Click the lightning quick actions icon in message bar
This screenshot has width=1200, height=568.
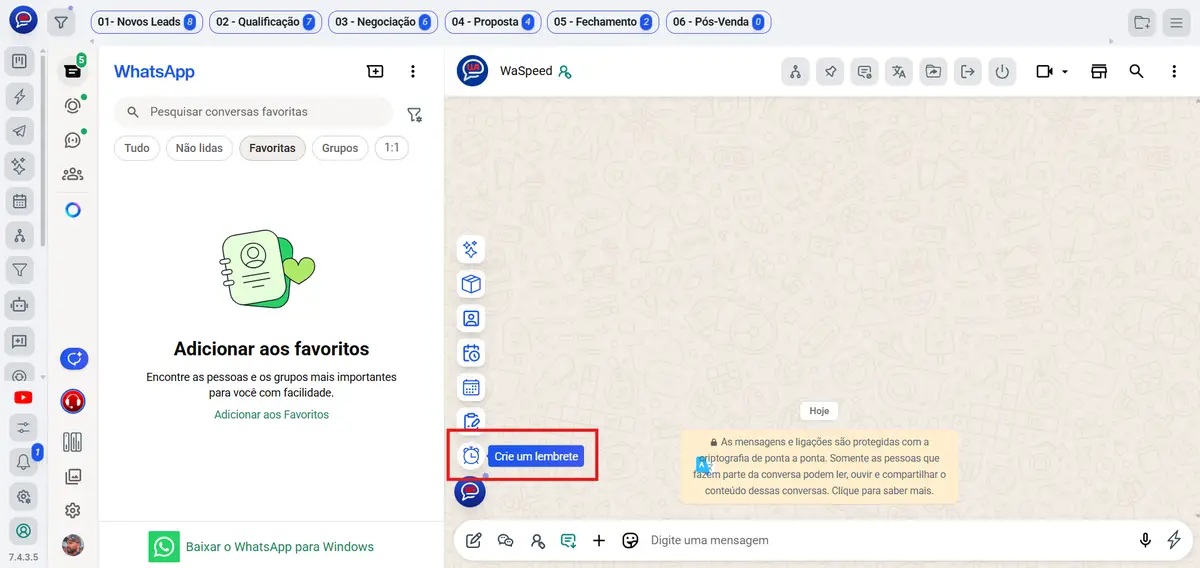click(x=1175, y=540)
